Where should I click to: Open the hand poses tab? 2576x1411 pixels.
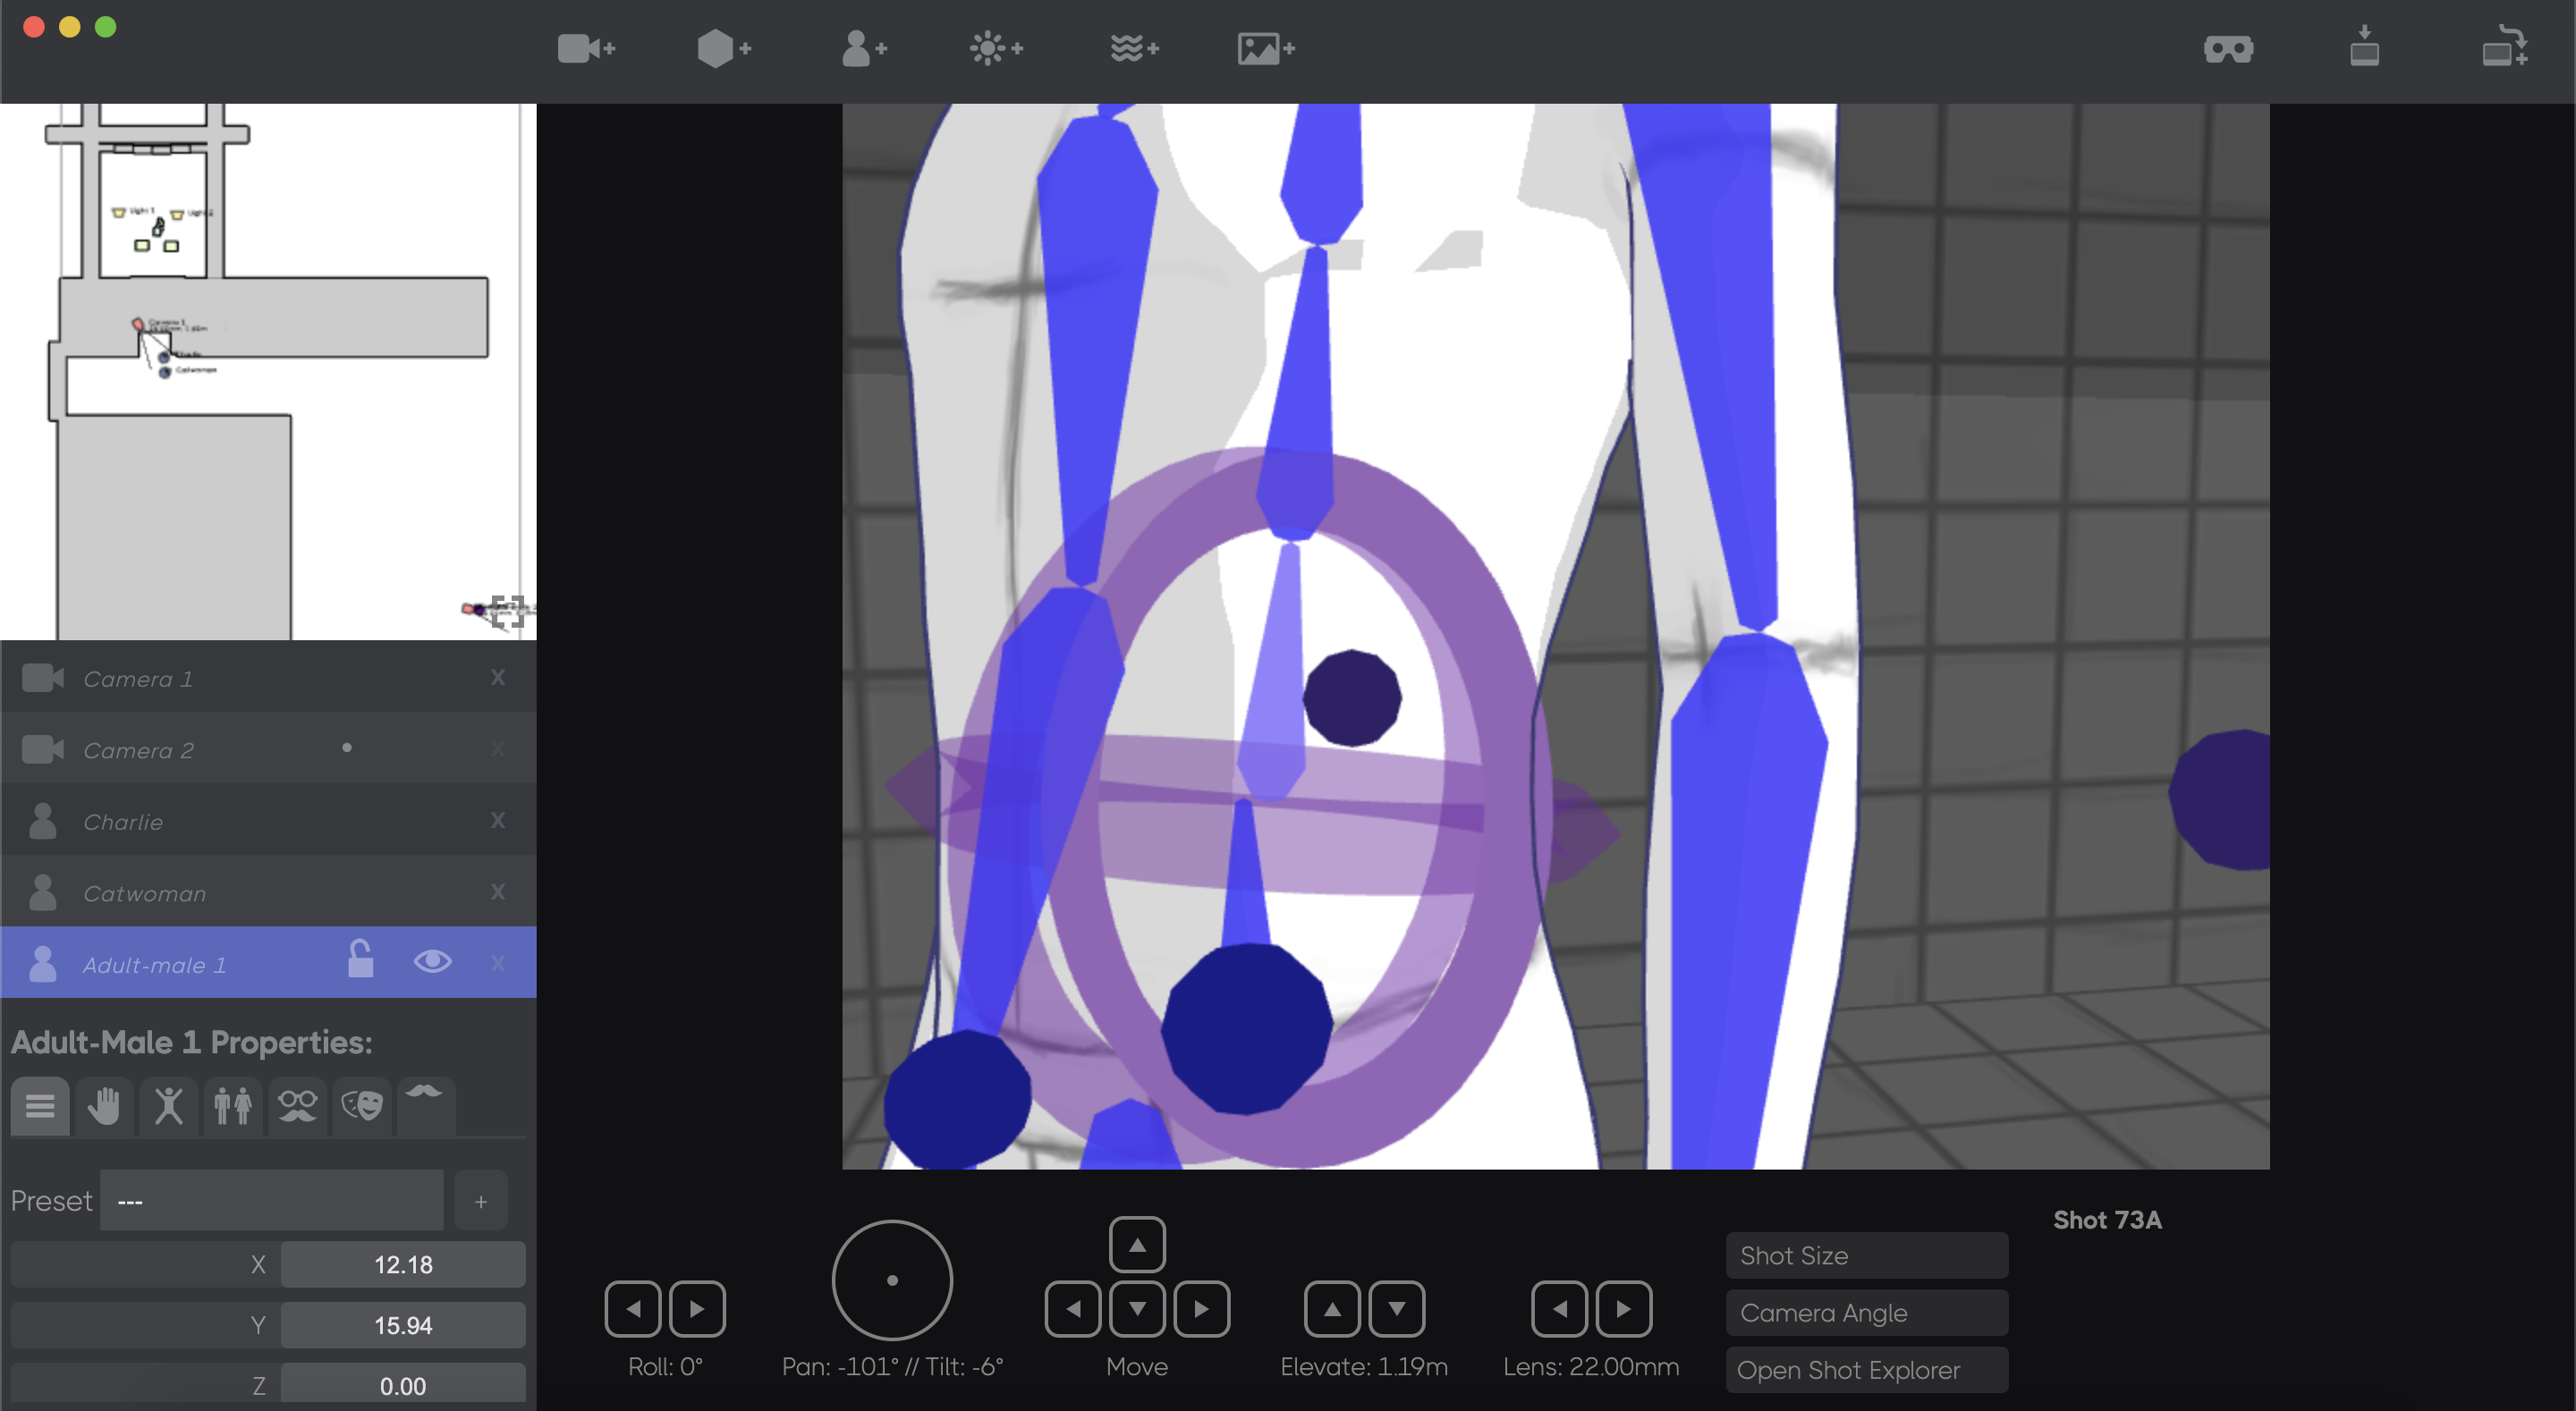[x=104, y=1106]
